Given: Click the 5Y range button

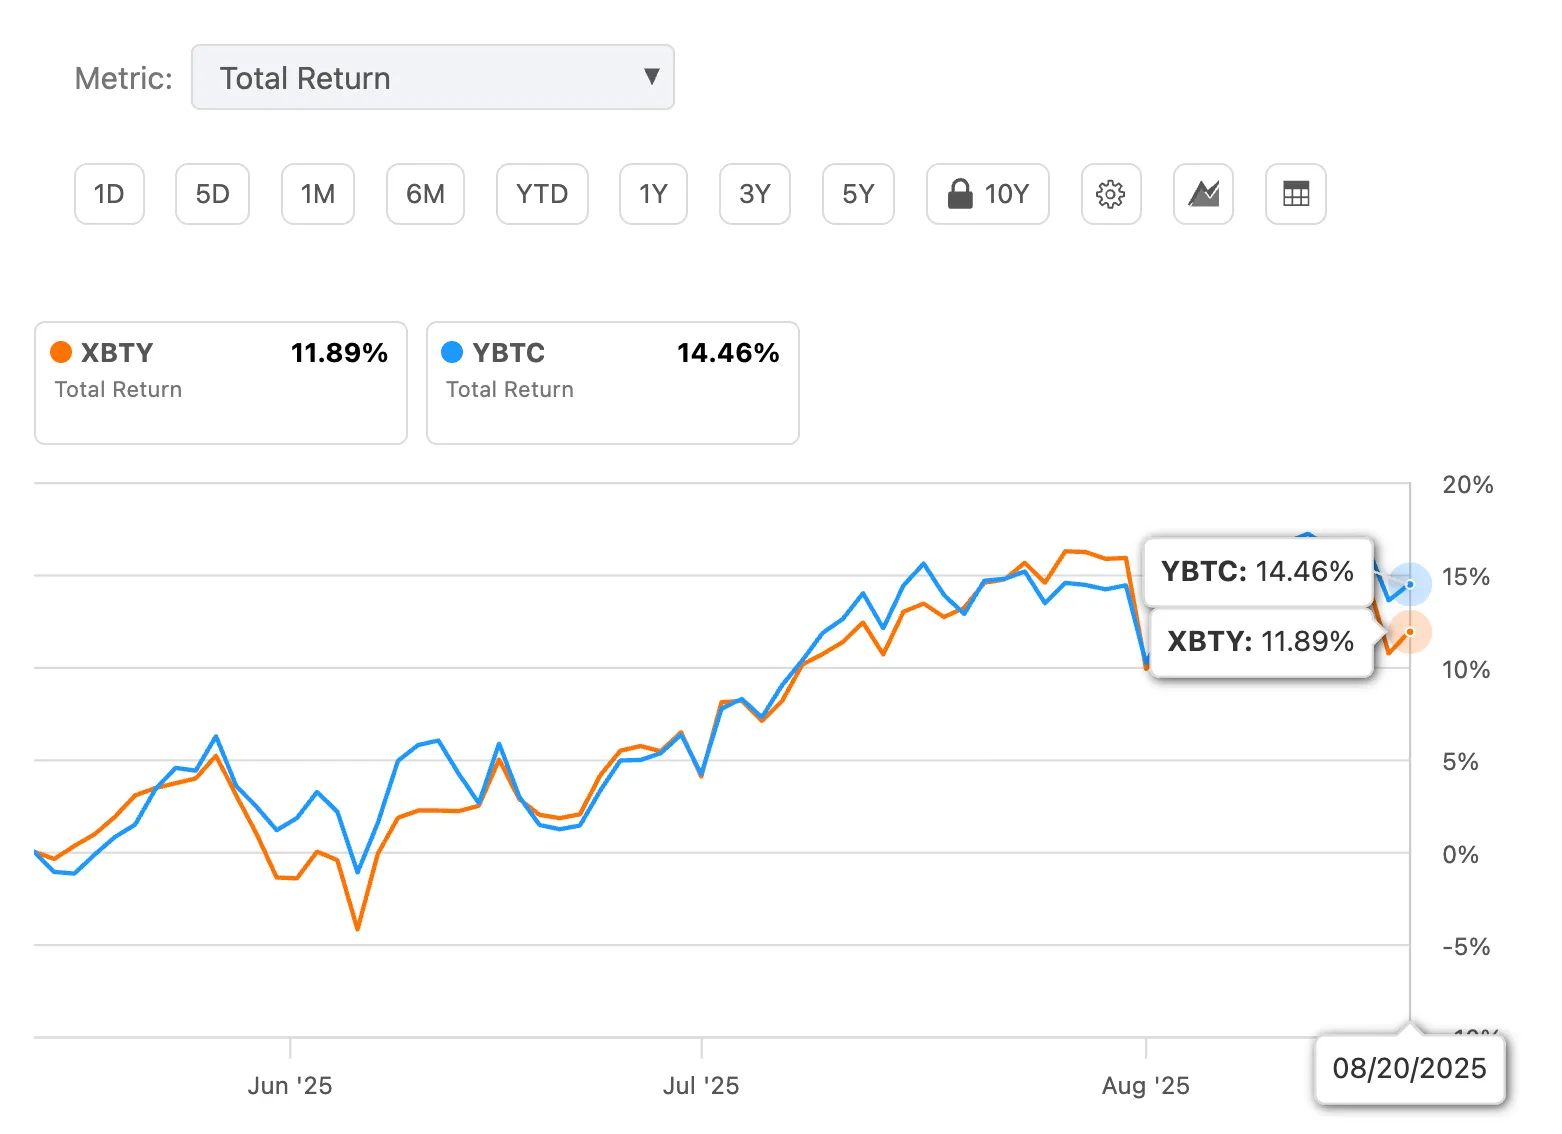Looking at the screenshot, I should [858, 194].
